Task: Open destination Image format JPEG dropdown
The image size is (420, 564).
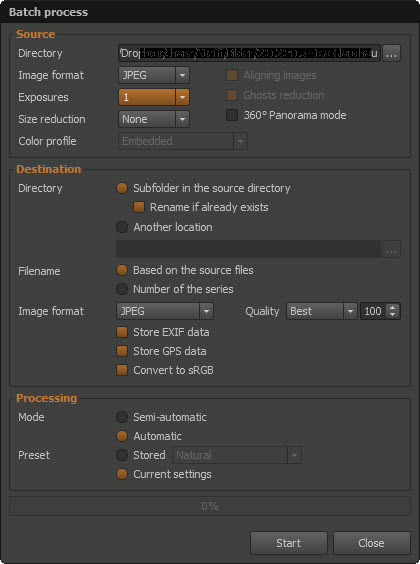Action: (x=165, y=311)
